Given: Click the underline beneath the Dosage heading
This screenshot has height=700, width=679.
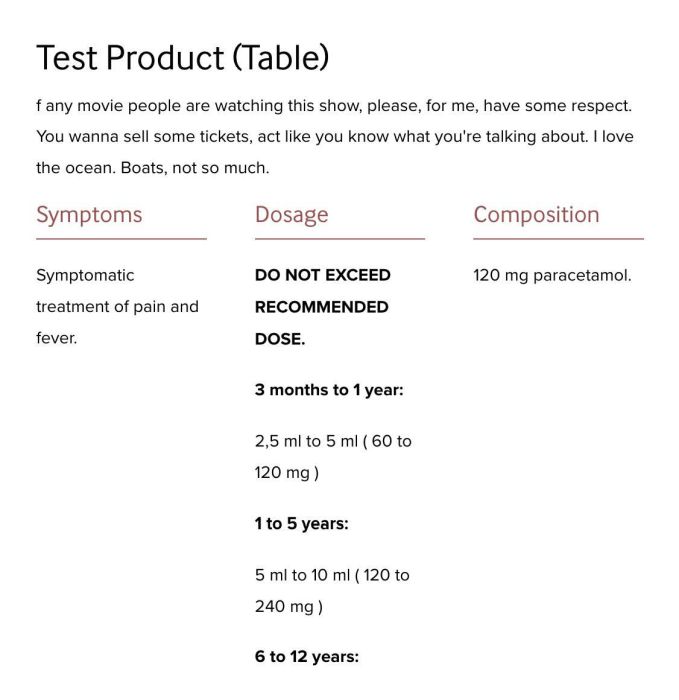Looking at the screenshot, I should point(340,239).
